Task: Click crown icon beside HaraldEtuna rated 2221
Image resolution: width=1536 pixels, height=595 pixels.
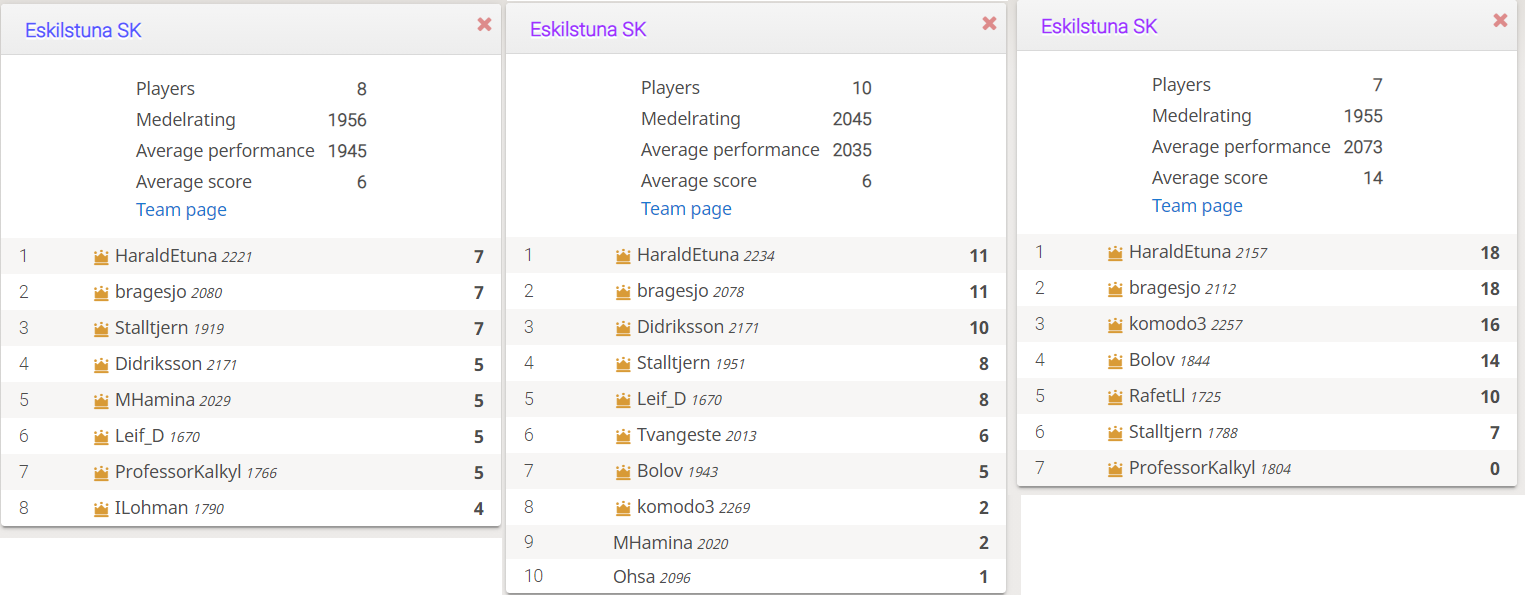Action: tap(100, 257)
